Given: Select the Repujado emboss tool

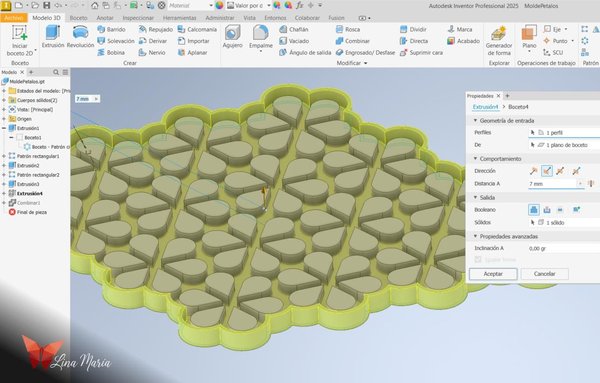Looking at the screenshot, I should pyautogui.click(x=156, y=29).
